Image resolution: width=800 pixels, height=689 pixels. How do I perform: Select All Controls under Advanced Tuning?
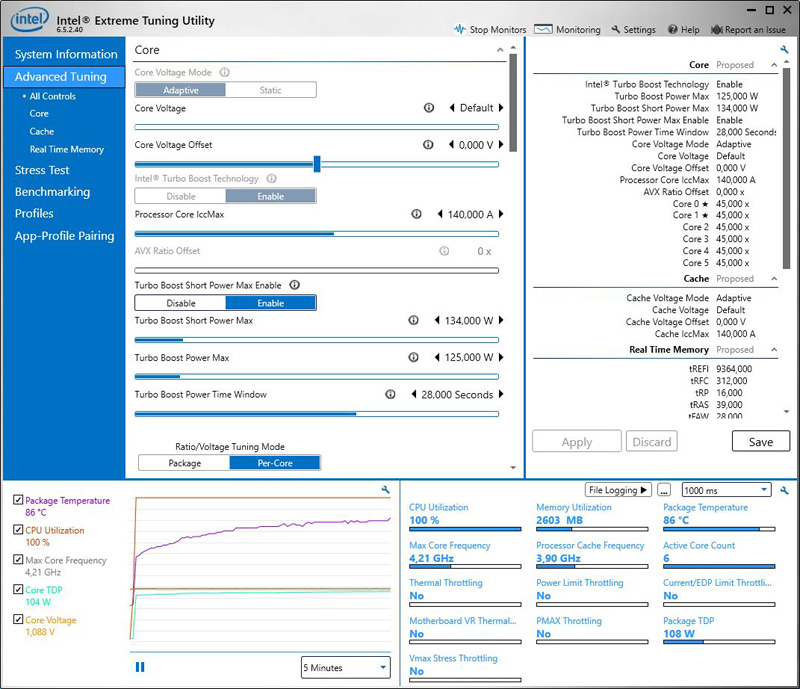pyautogui.click(x=53, y=96)
